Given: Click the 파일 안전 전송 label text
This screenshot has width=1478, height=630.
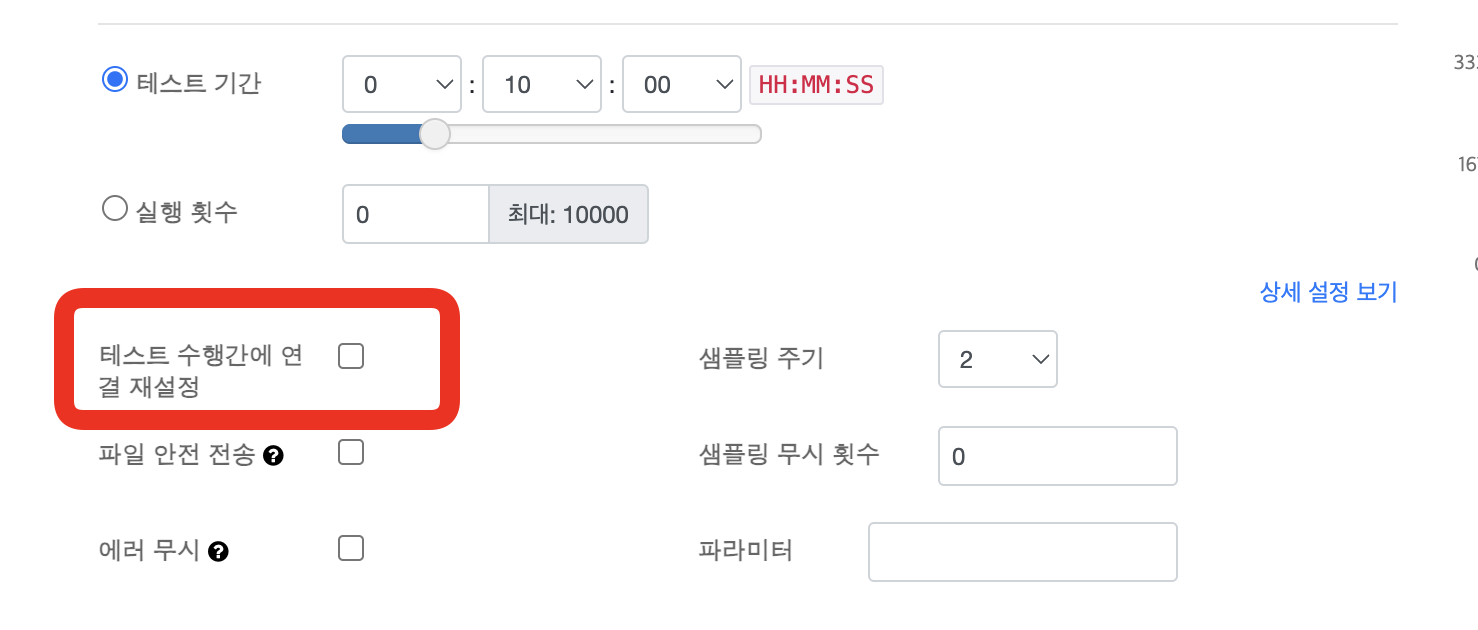Looking at the screenshot, I should pos(177,456).
